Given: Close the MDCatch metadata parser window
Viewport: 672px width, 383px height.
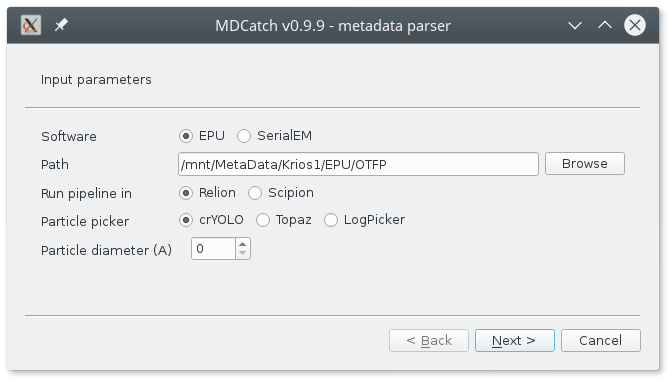Looking at the screenshot, I should [635, 25].
